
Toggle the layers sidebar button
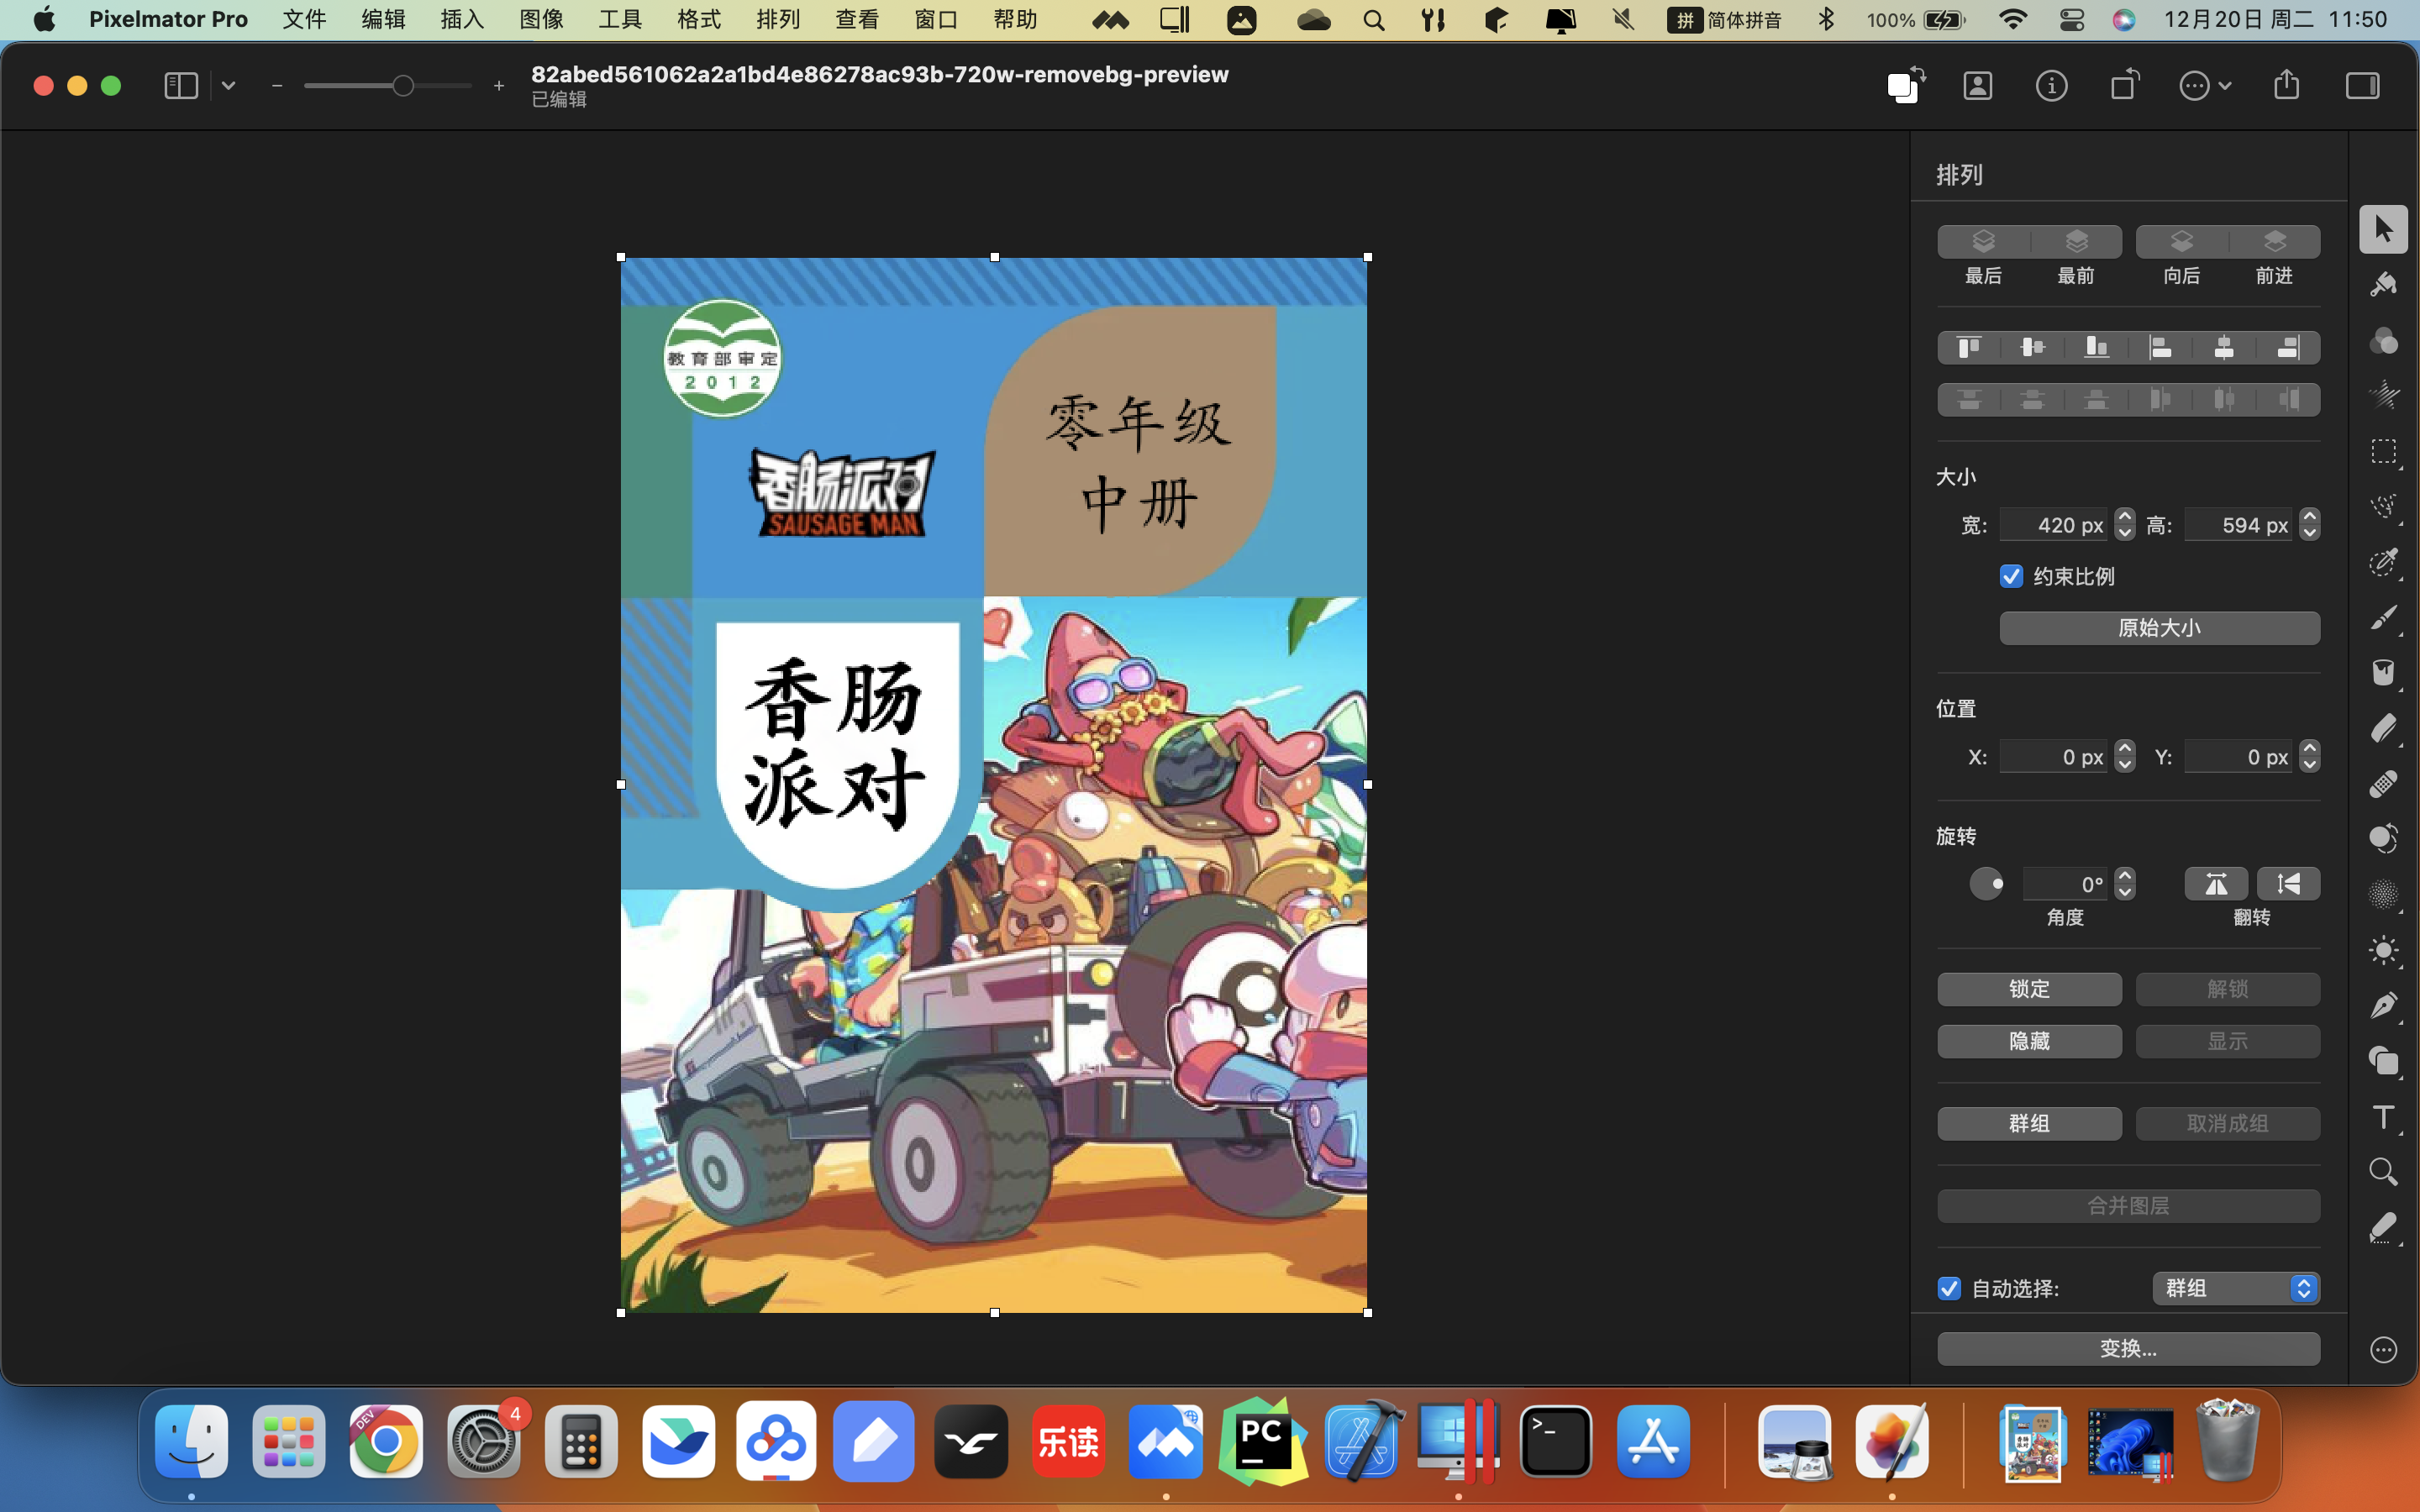pos(181,86)
